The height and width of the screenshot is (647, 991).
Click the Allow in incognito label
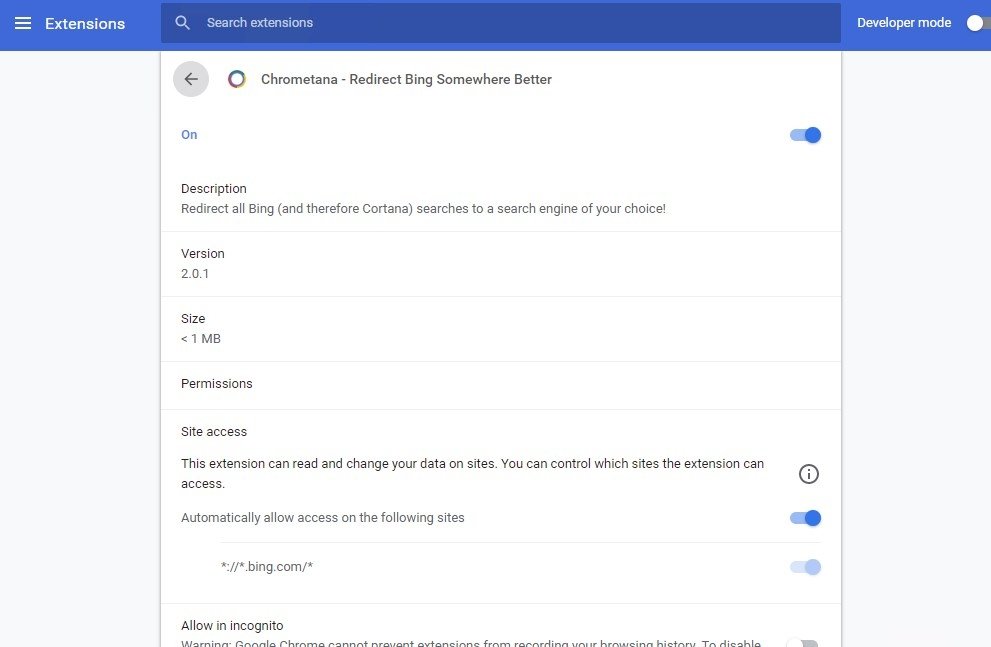[232, 626]
